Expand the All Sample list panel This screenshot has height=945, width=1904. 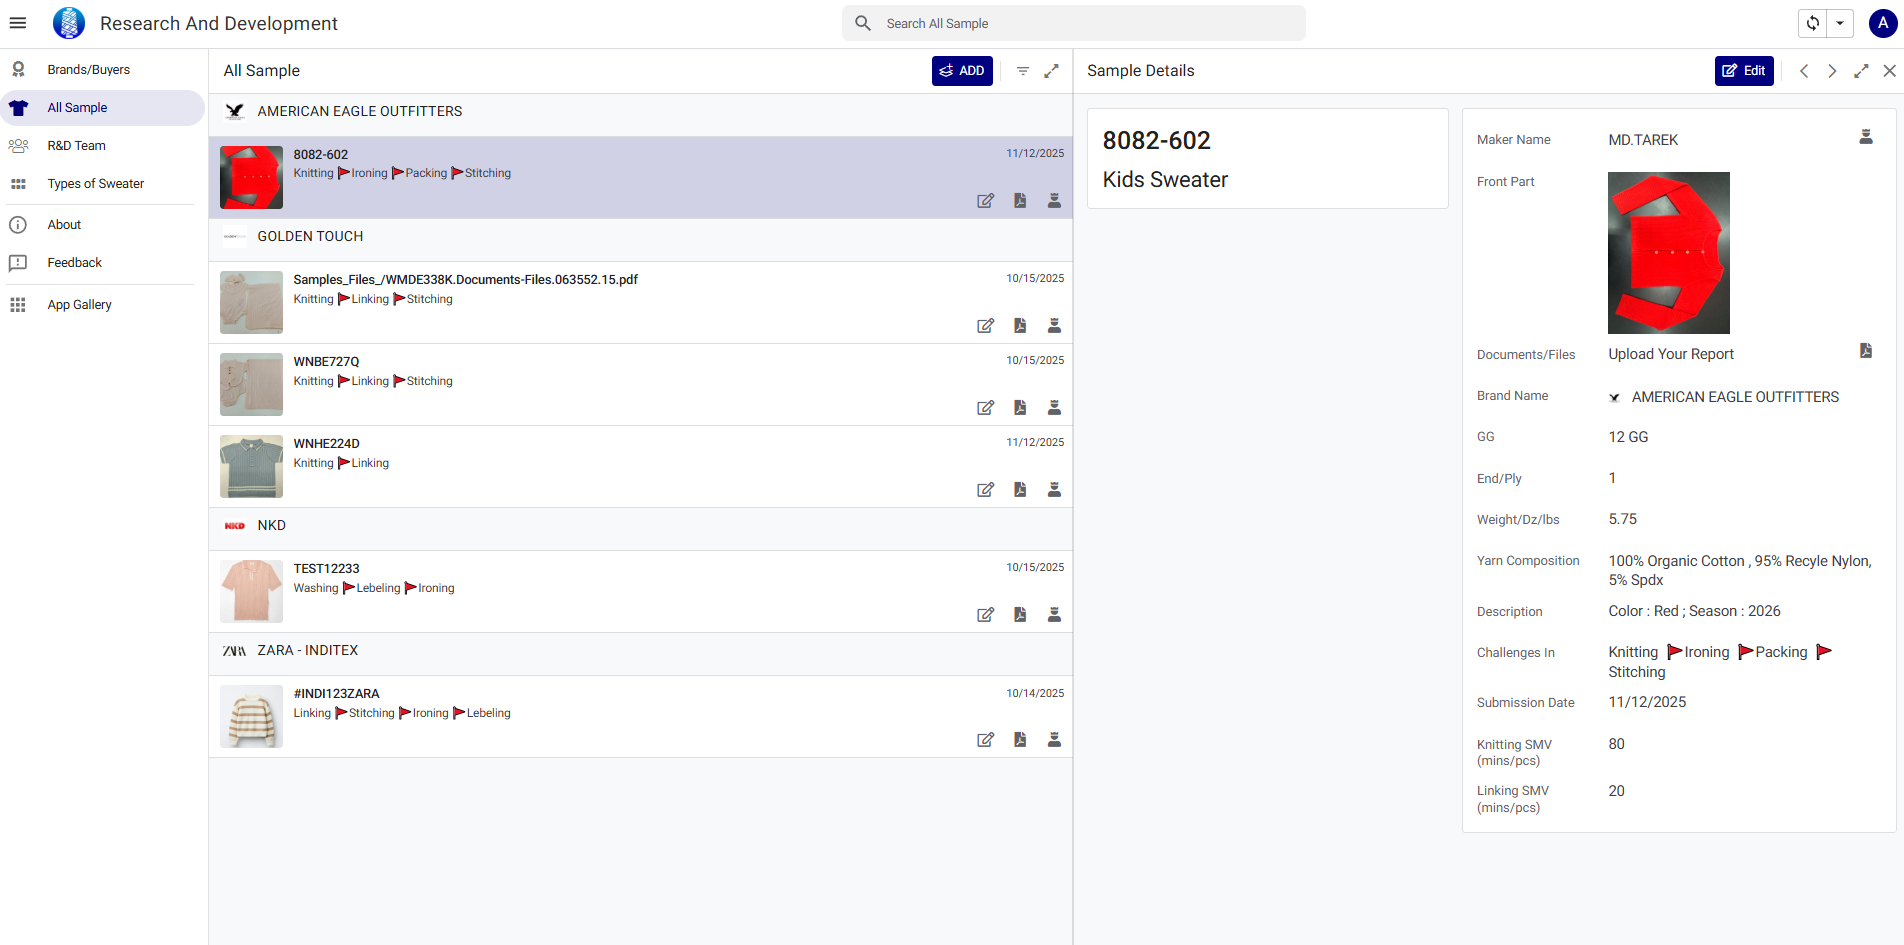tap(1052, 71)
